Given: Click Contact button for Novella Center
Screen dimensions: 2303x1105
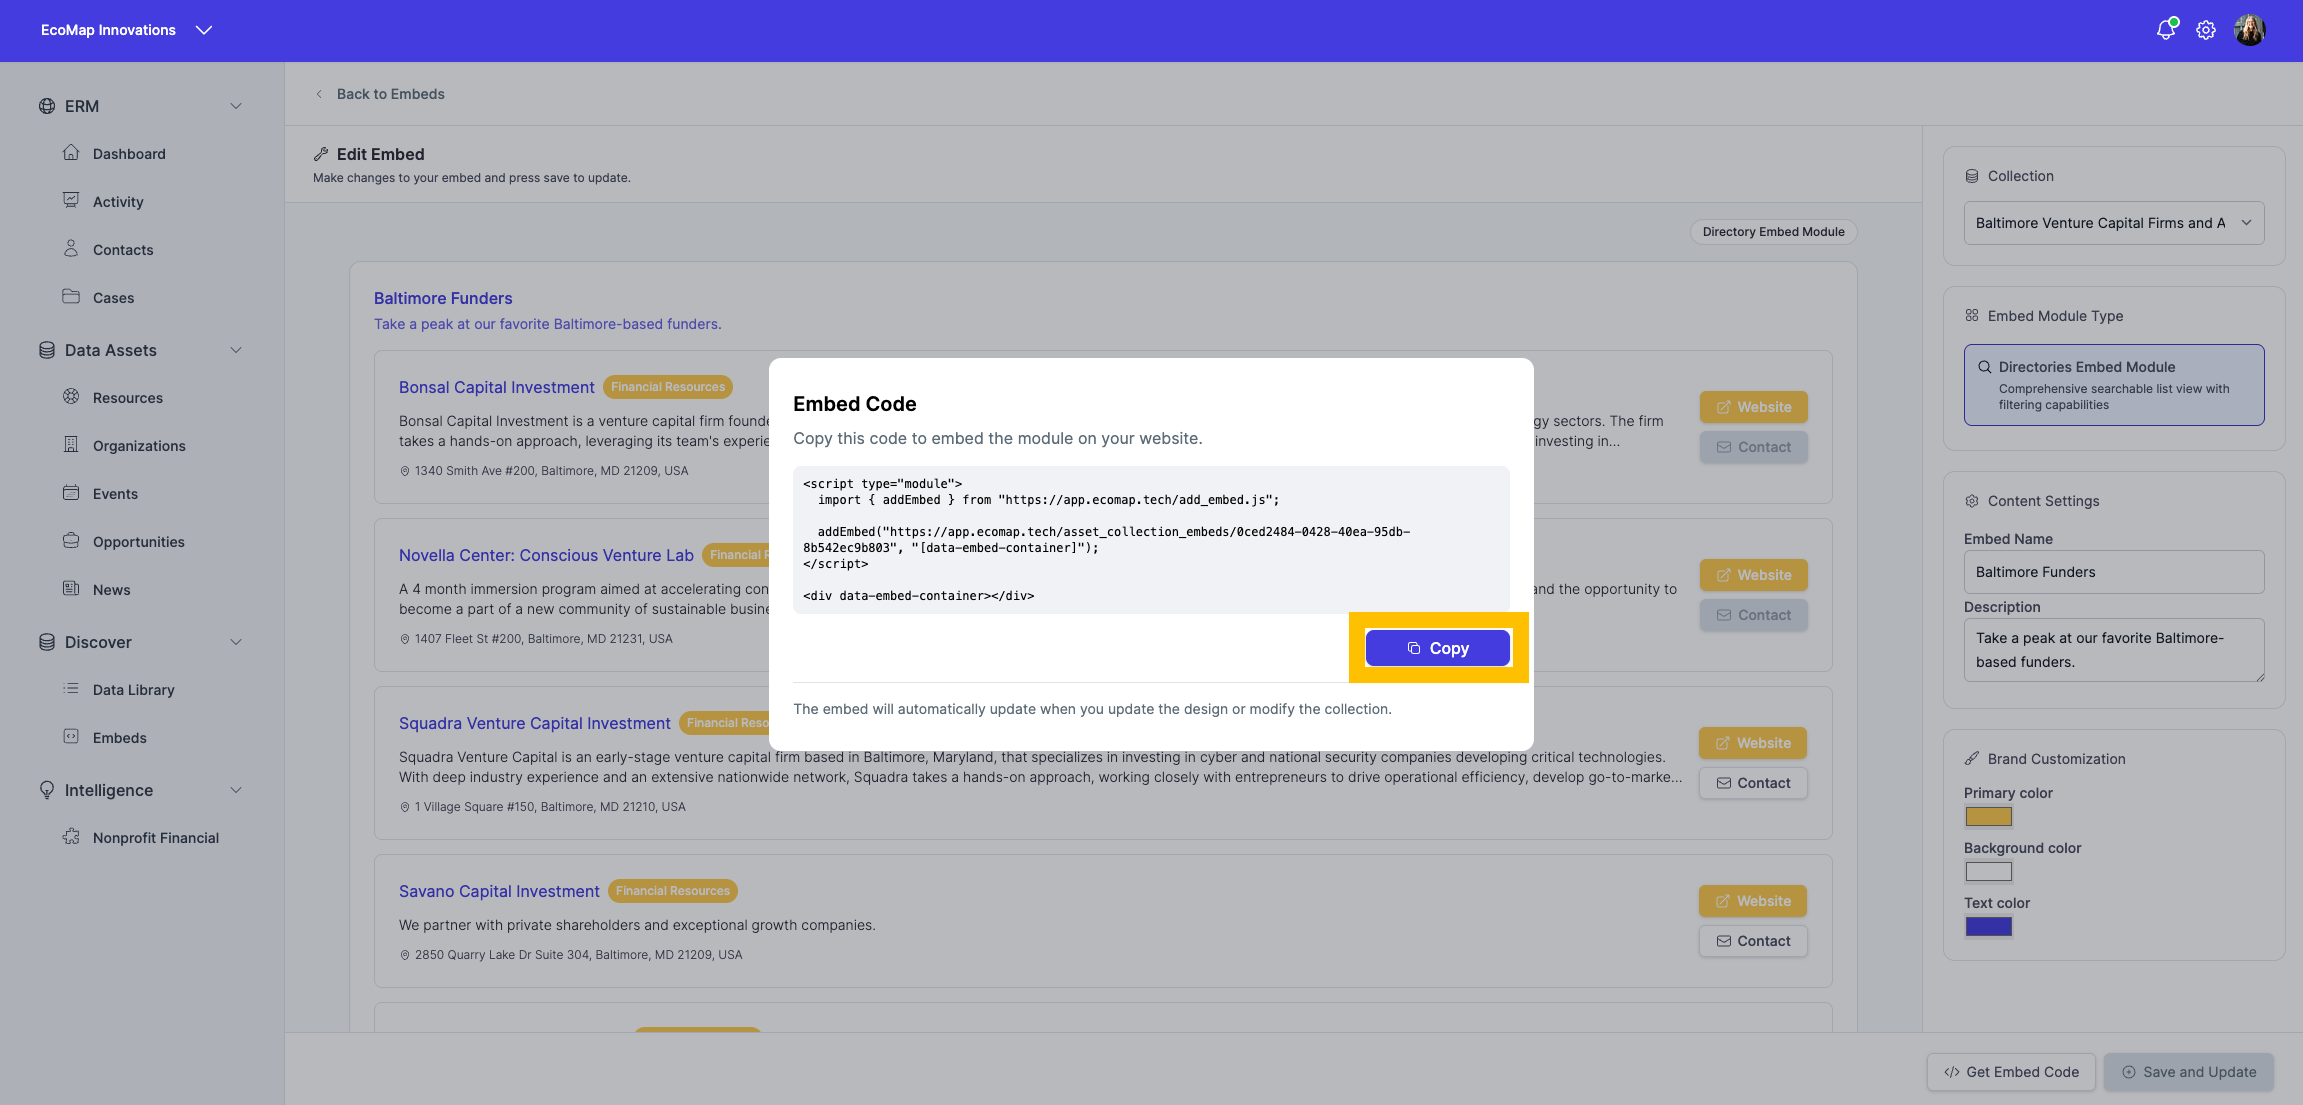Looking at the screenshot, I should 1754,615.
